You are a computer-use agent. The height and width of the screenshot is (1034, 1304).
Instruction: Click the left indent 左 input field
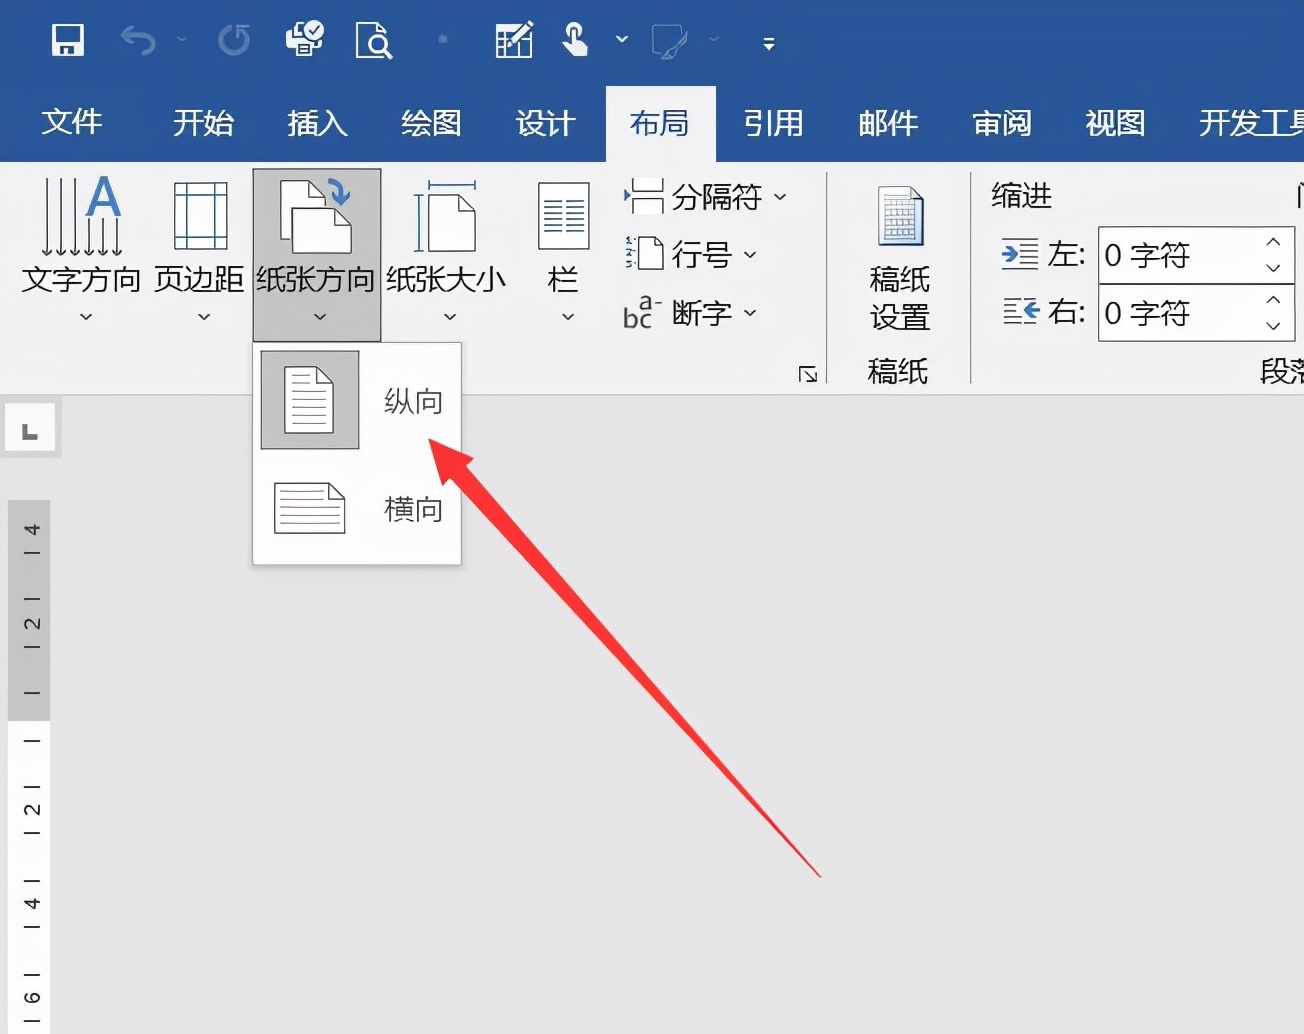(x=1176, y=255)
